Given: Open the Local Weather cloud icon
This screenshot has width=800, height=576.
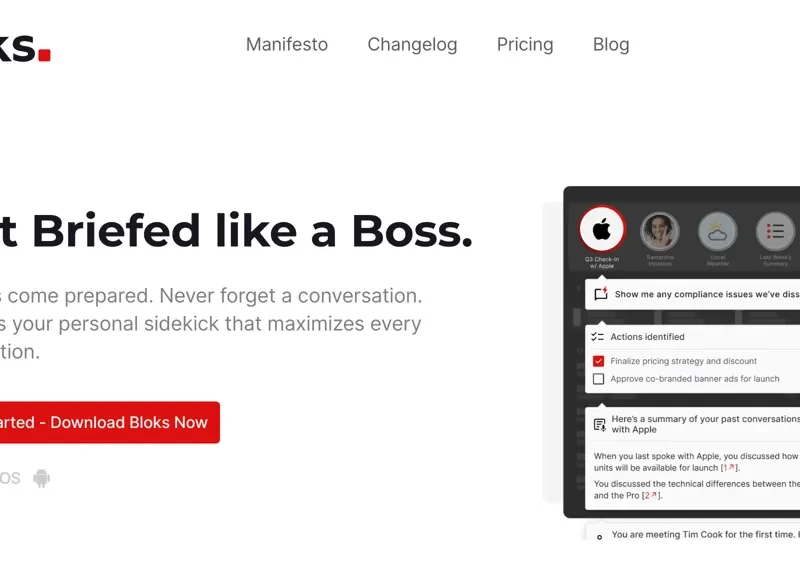Looking at the screenshot, I should click(x=717, y=231).
